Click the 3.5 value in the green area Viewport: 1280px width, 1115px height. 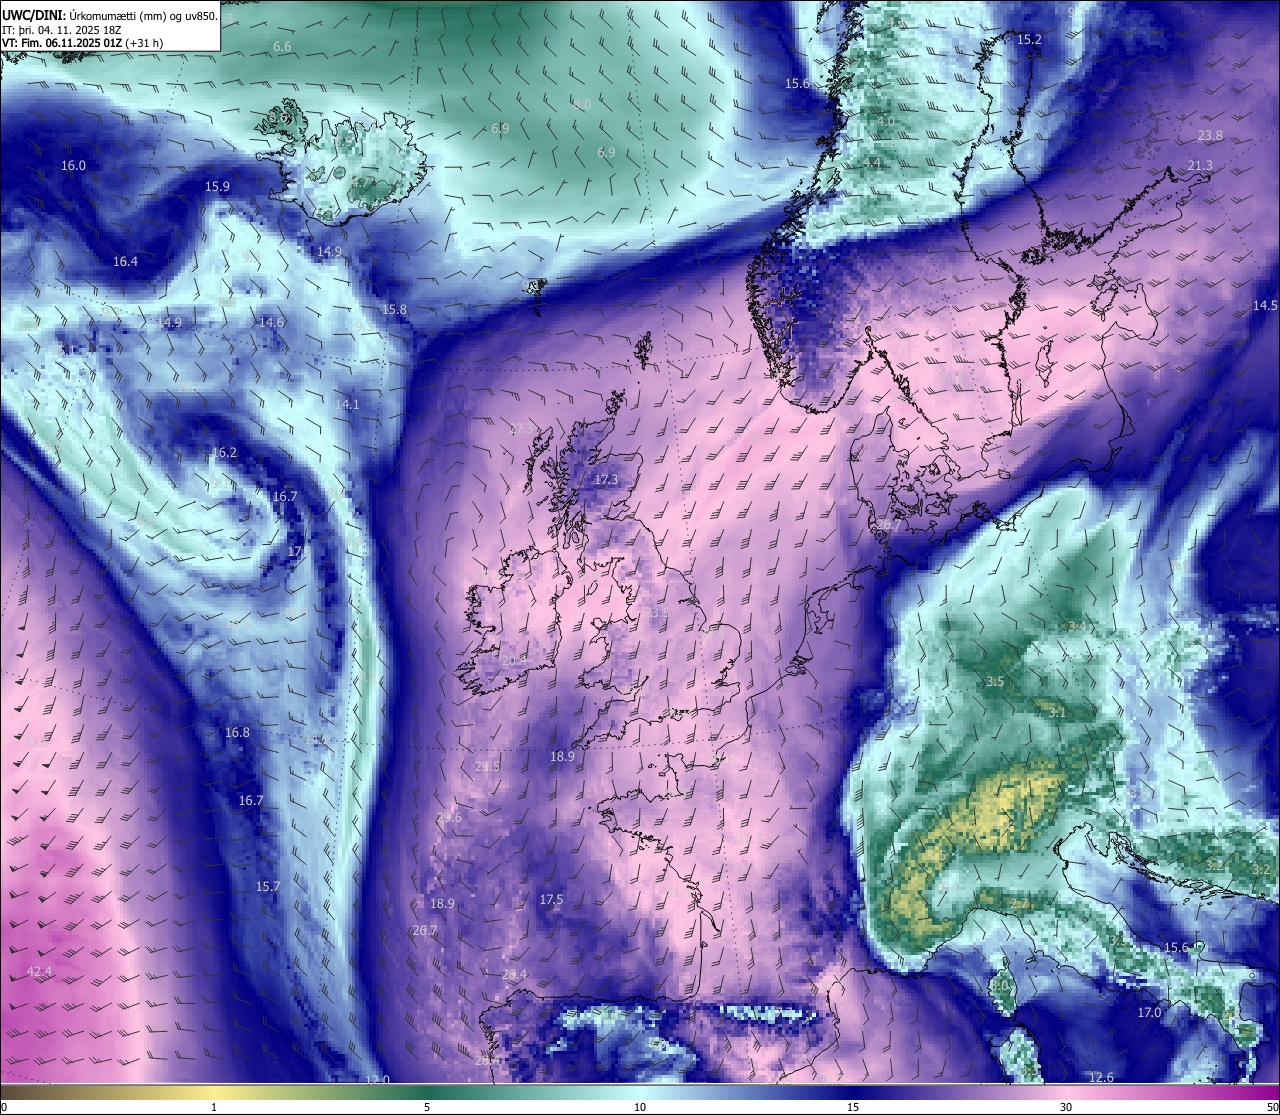pos(995,682)
